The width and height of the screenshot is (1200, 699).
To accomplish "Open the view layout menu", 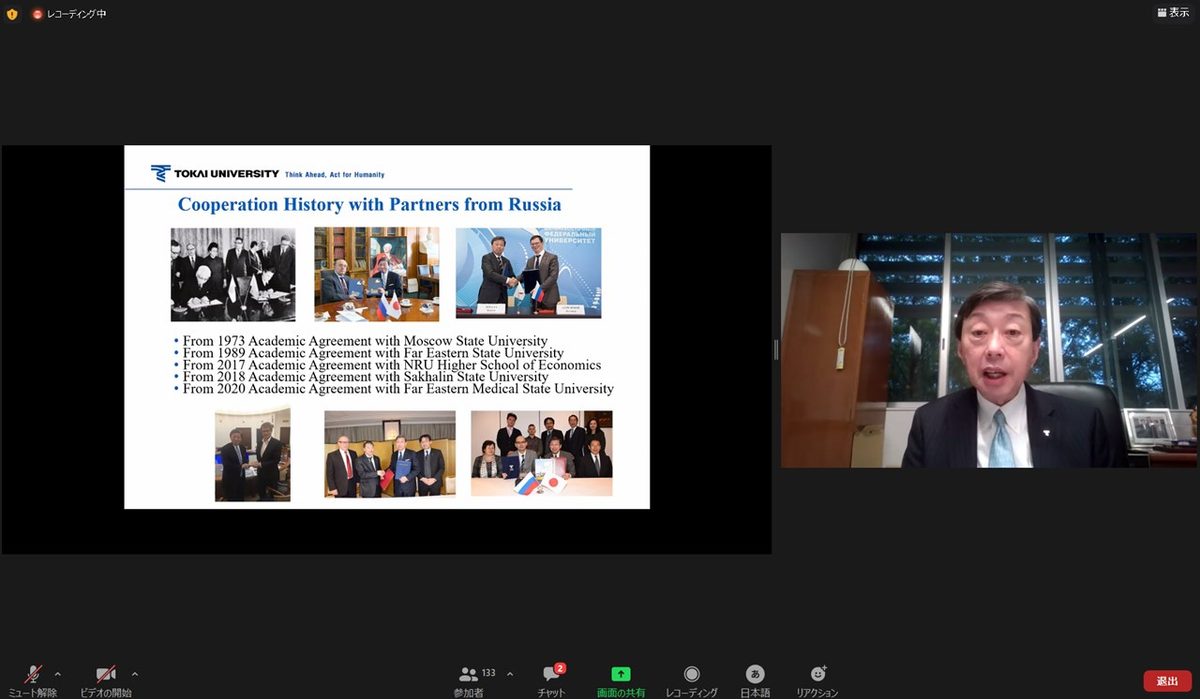I will pos(1173,13).
